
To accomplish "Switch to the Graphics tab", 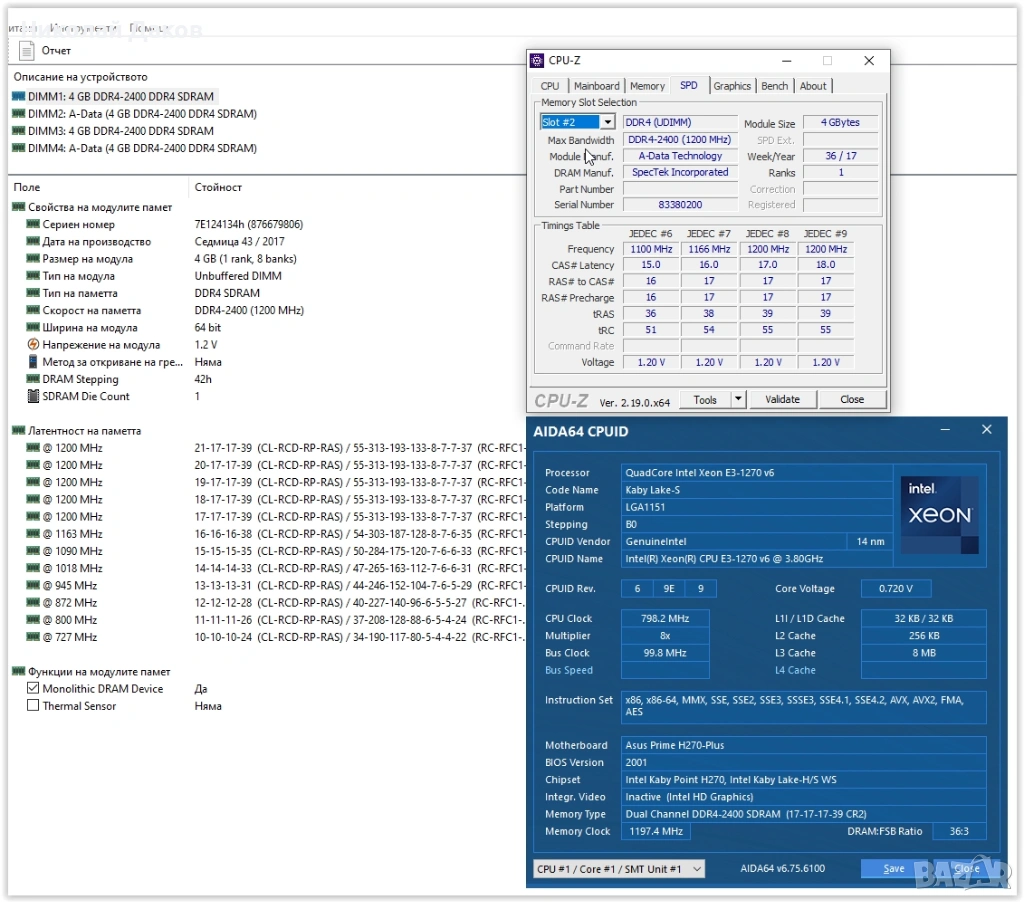I will 732,86.
